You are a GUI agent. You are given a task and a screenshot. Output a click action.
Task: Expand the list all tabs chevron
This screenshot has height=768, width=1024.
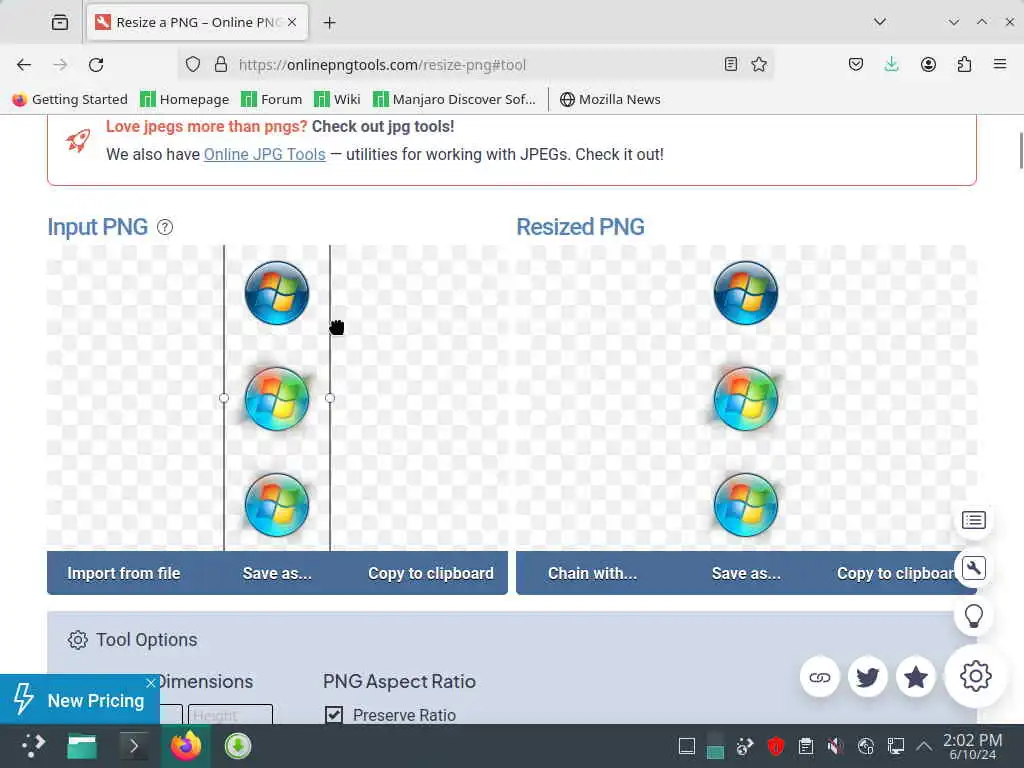(x=880, y=22)
